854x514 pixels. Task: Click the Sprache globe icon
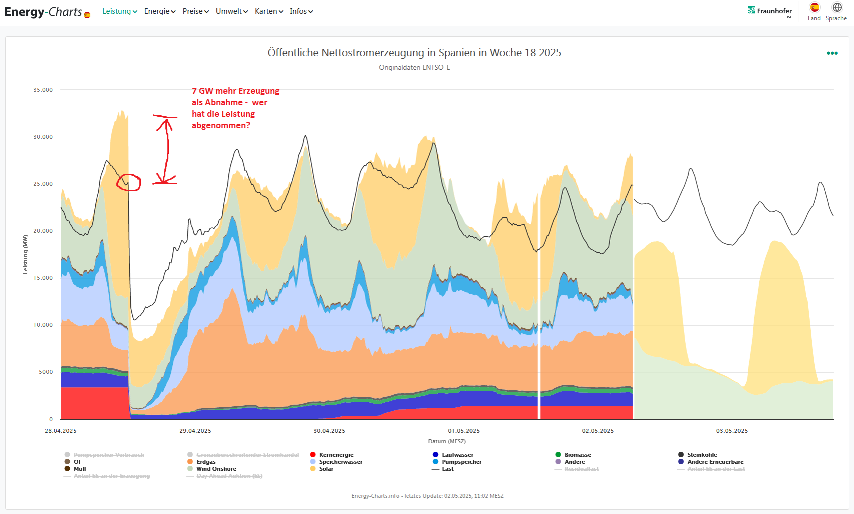tap(837, 8)
